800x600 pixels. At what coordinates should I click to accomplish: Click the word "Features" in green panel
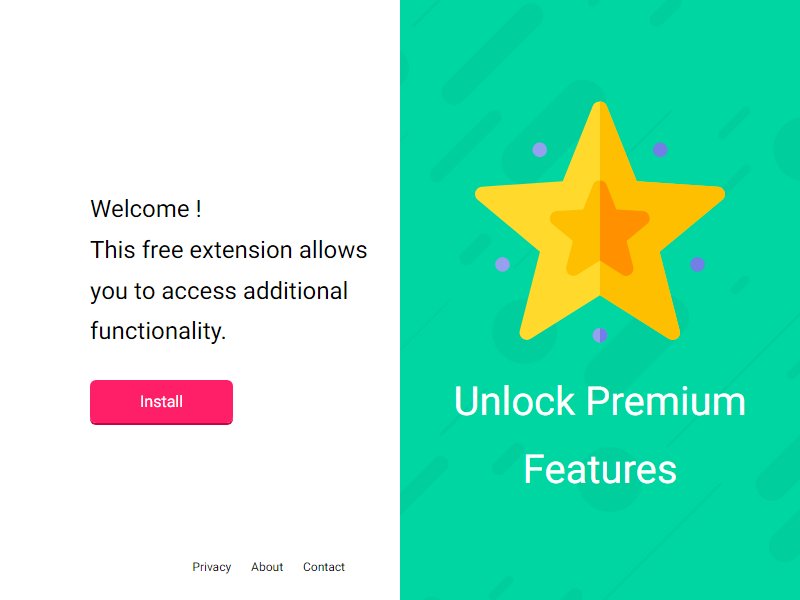[600, 469]
